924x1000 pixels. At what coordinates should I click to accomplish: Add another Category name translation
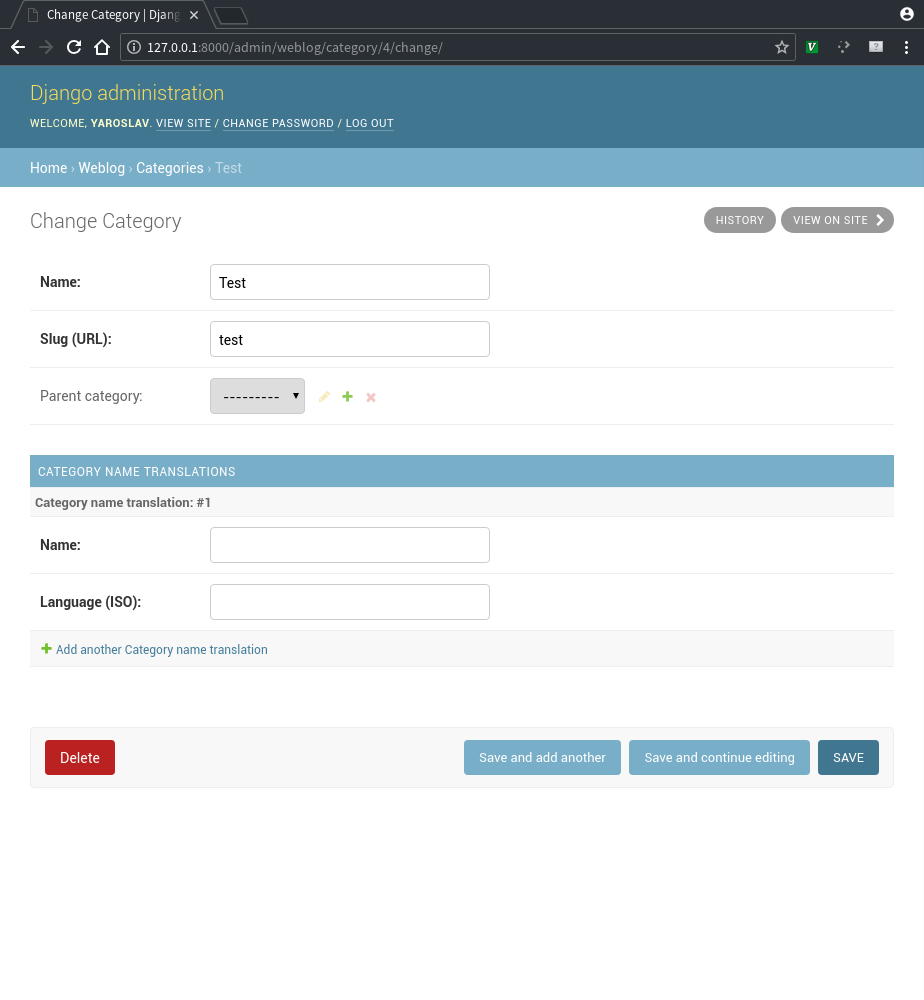pos(161,649)
